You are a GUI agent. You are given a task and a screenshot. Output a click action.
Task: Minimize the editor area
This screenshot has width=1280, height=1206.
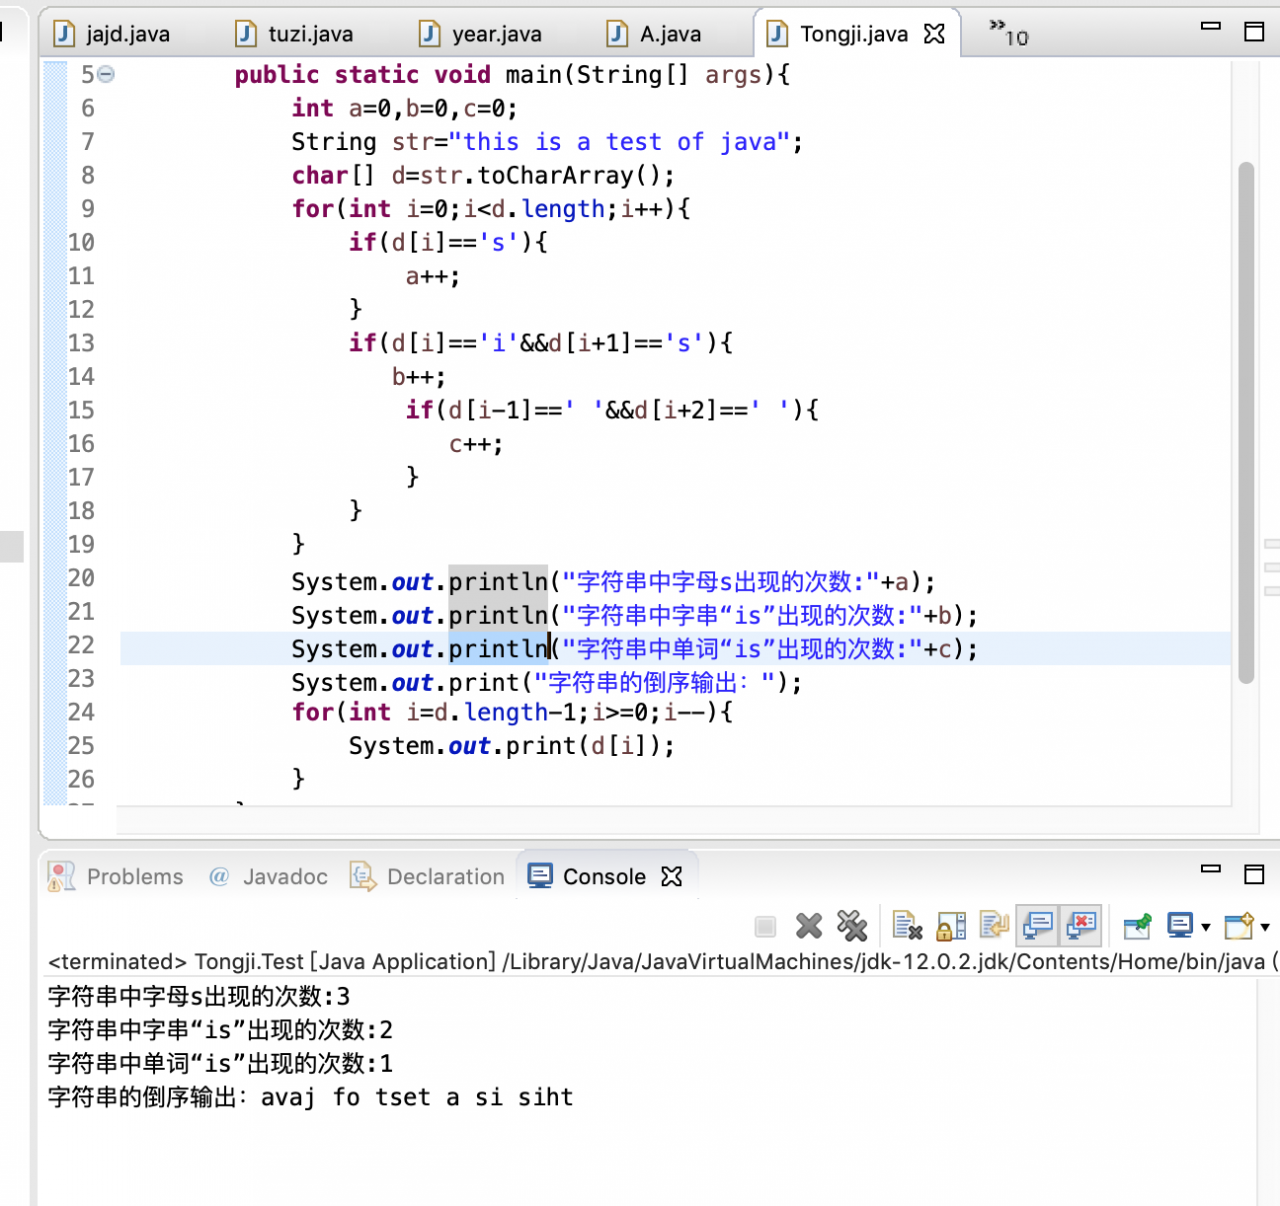[1211, 27]
